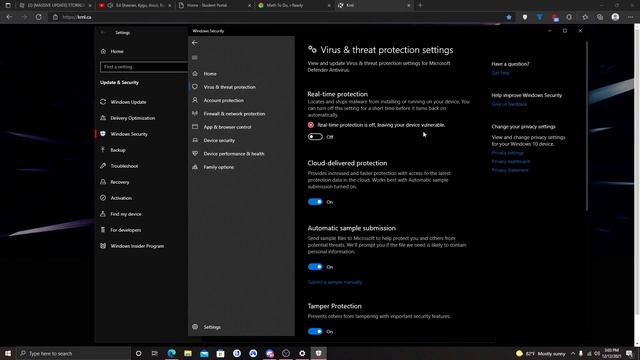Image resolution: width=640 pixels, height=360 pixels.
Task: Open a new browser tab
Action: pyautogui.click(x=420, y=5)
